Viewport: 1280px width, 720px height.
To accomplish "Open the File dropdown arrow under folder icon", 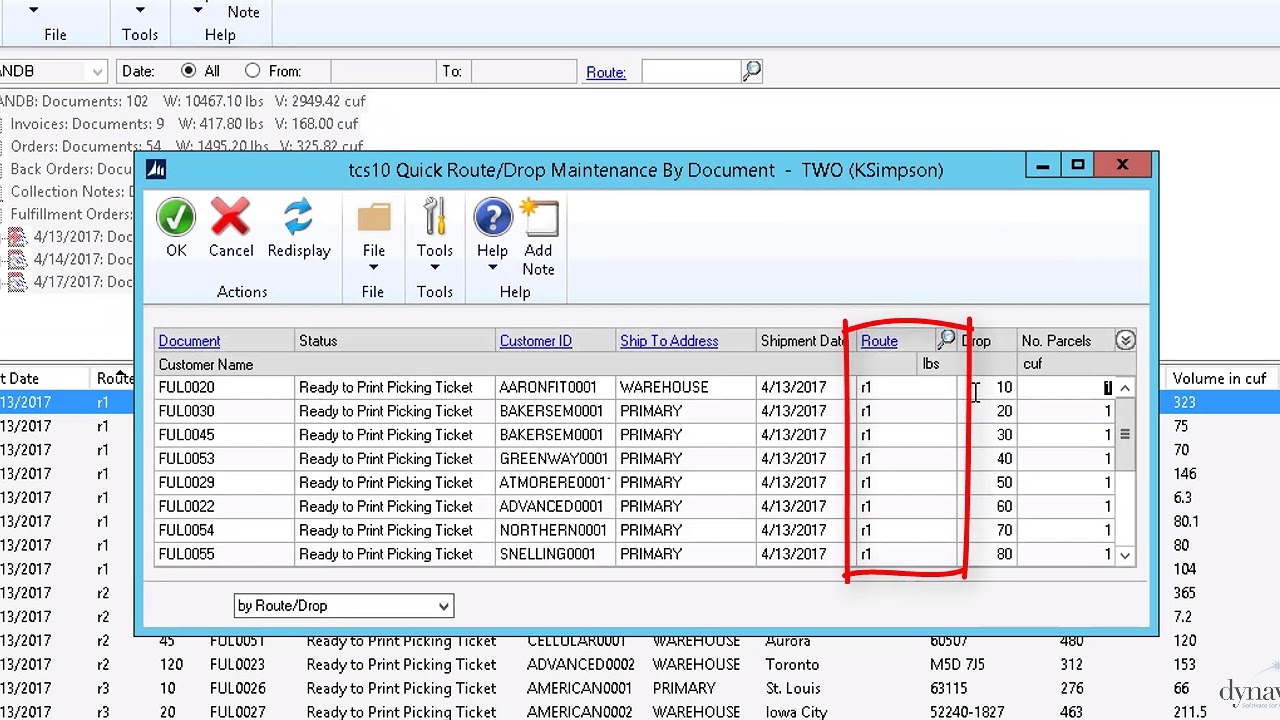I will pos(373,268).
